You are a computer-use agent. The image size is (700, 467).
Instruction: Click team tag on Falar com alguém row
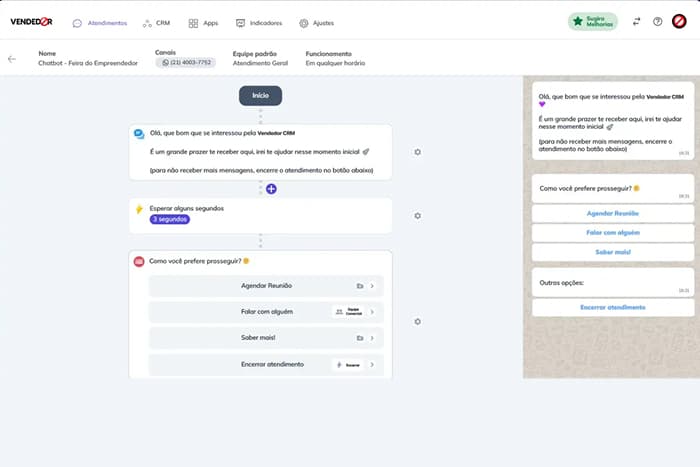349,312
